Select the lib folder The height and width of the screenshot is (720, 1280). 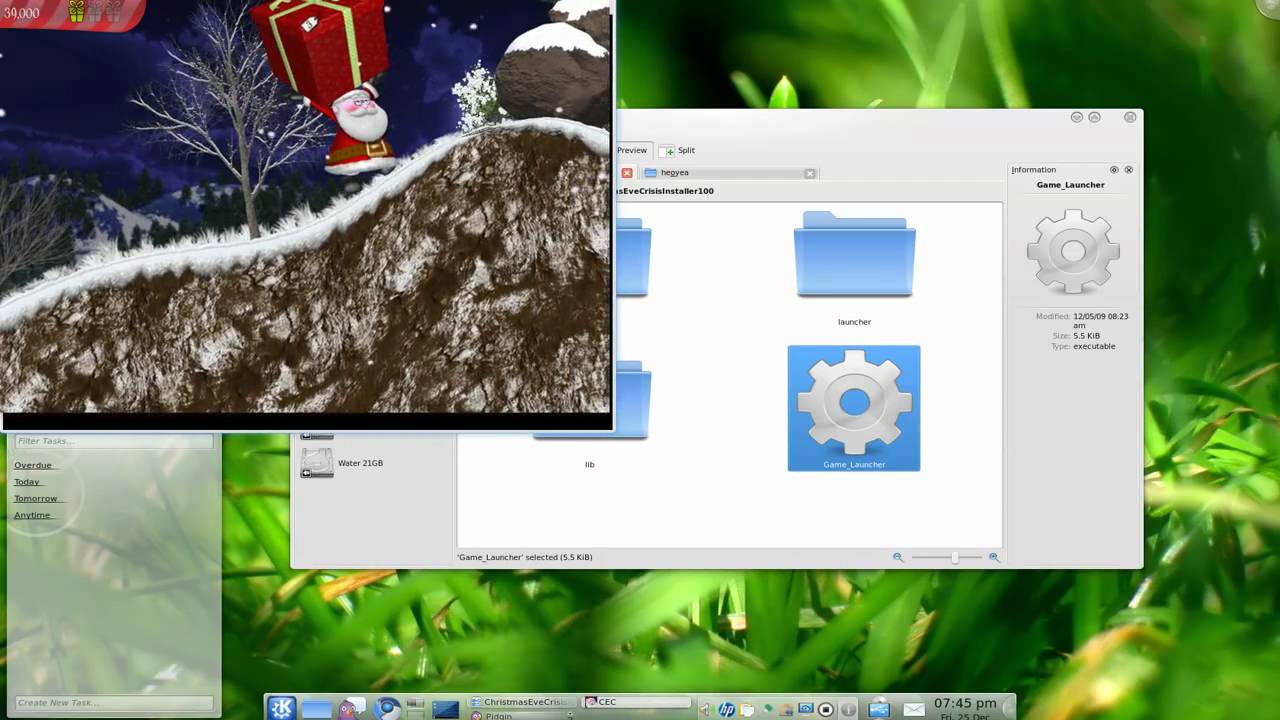click(590, 415)
